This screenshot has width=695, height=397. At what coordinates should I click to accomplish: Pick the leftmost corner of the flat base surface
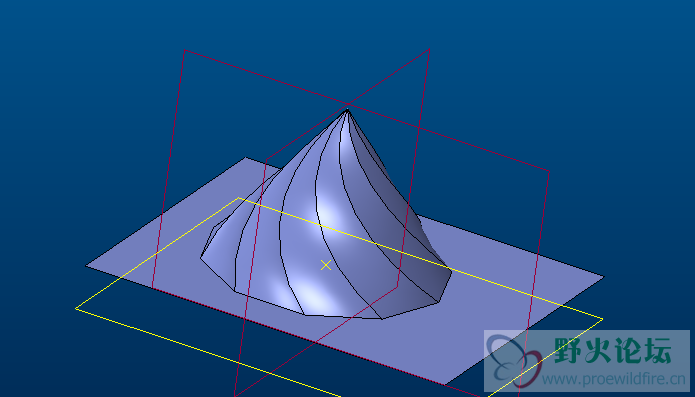tap(86, 266)
